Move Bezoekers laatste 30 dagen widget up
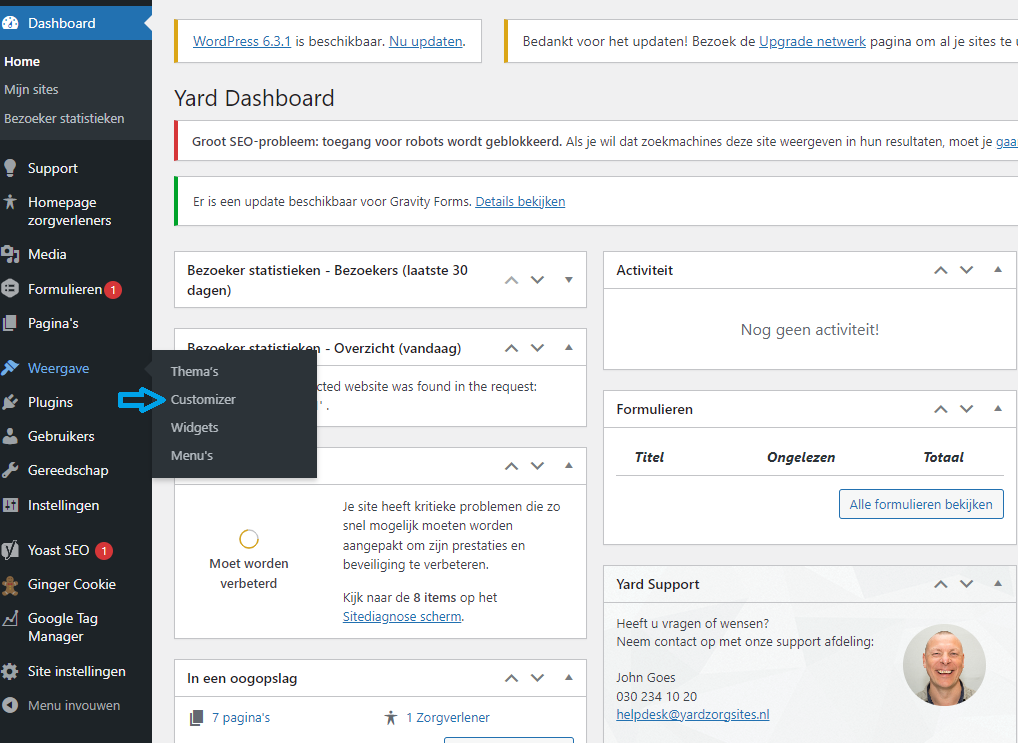1018x743 pixels. tap(512, 280)
